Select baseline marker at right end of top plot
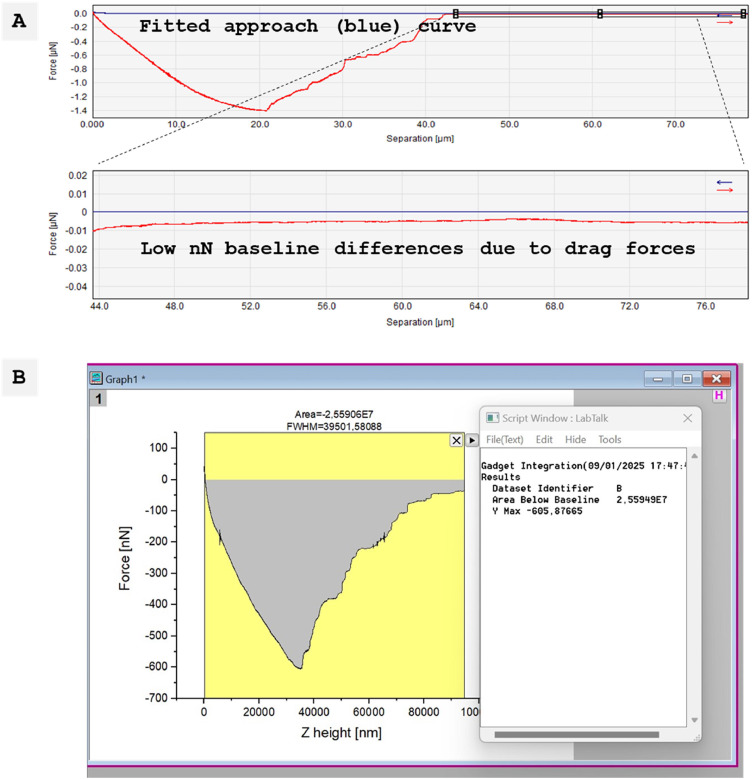The width and height of the screenshot is (752, 779). coord(743,14)
